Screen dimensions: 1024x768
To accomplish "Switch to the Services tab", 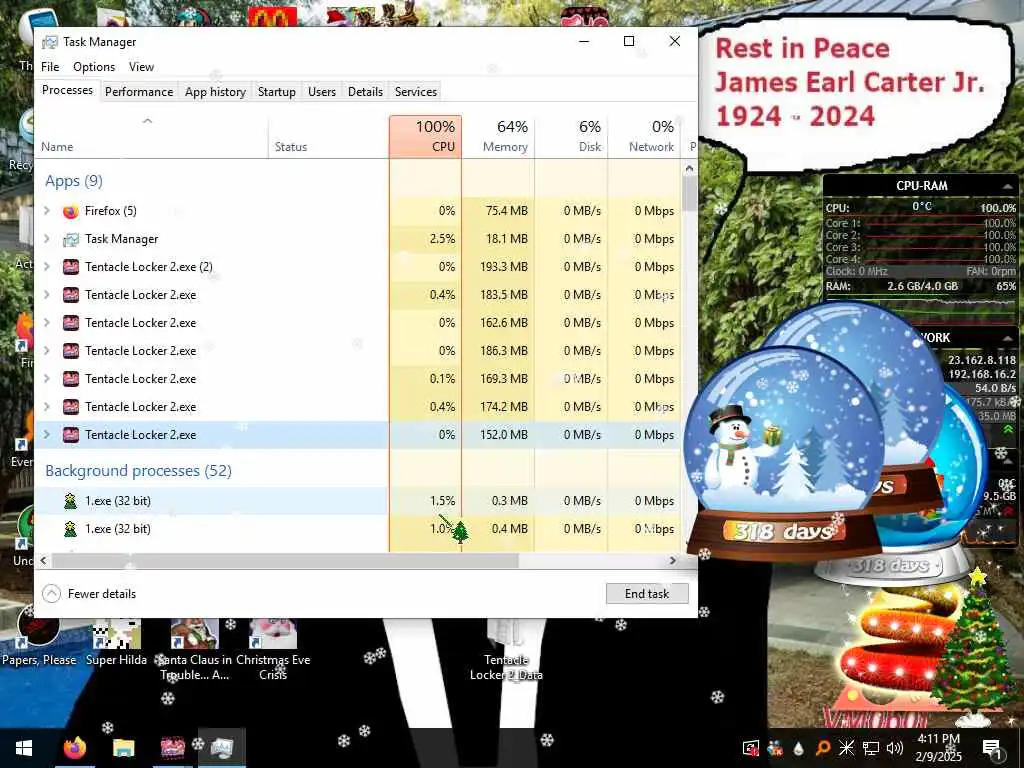I will (416, 92).
